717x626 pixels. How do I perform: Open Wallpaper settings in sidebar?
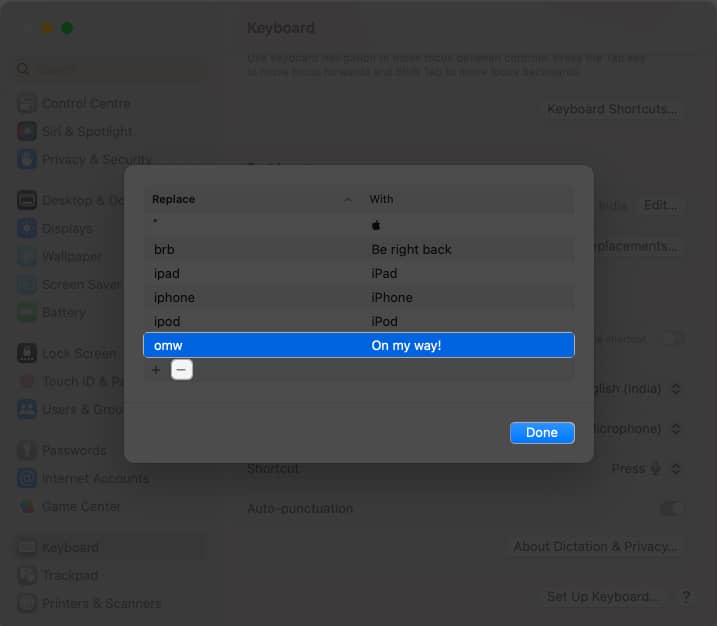point(60,256)
